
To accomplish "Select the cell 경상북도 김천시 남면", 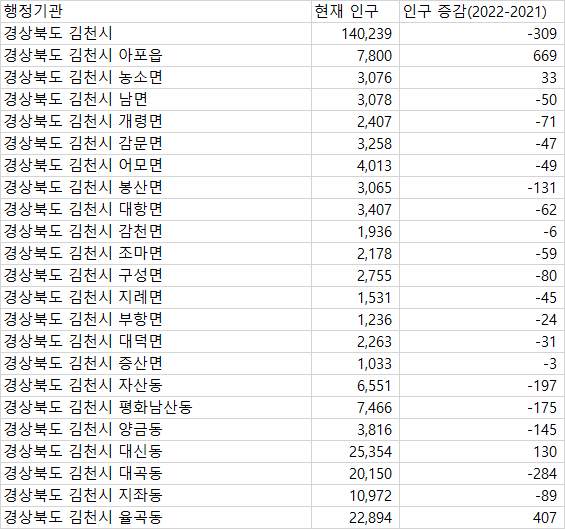I will [156, 99].
